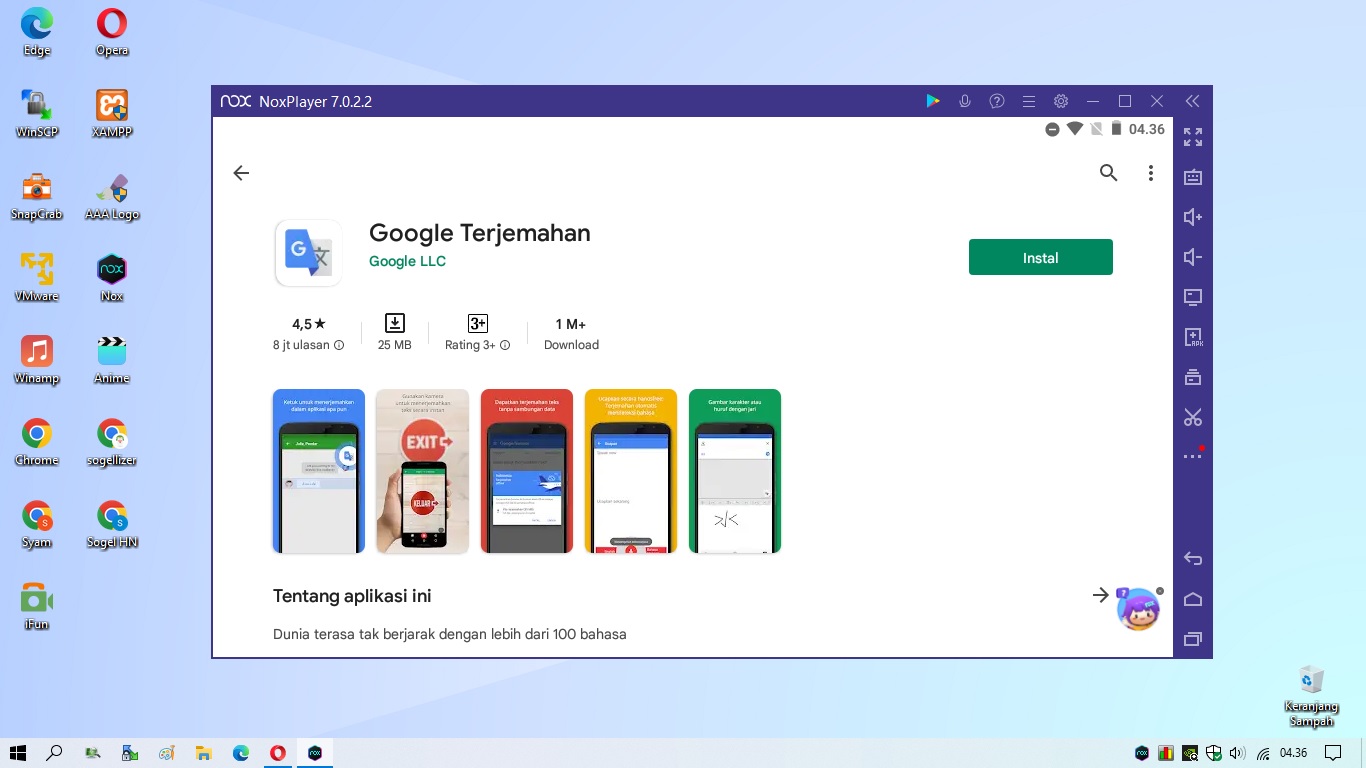Select Syam Chrome profile shortcut
1366x768 pixels.
pyautogui.click(x=37, y=523)
